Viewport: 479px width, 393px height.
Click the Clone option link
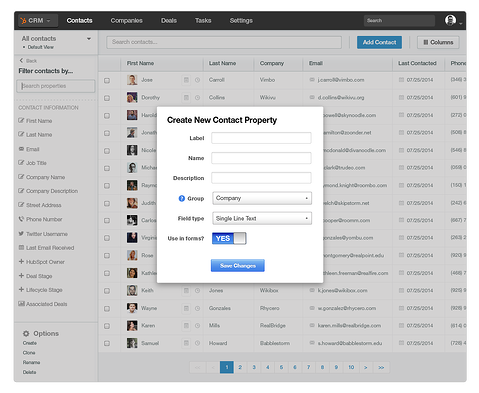click(29, 353)
